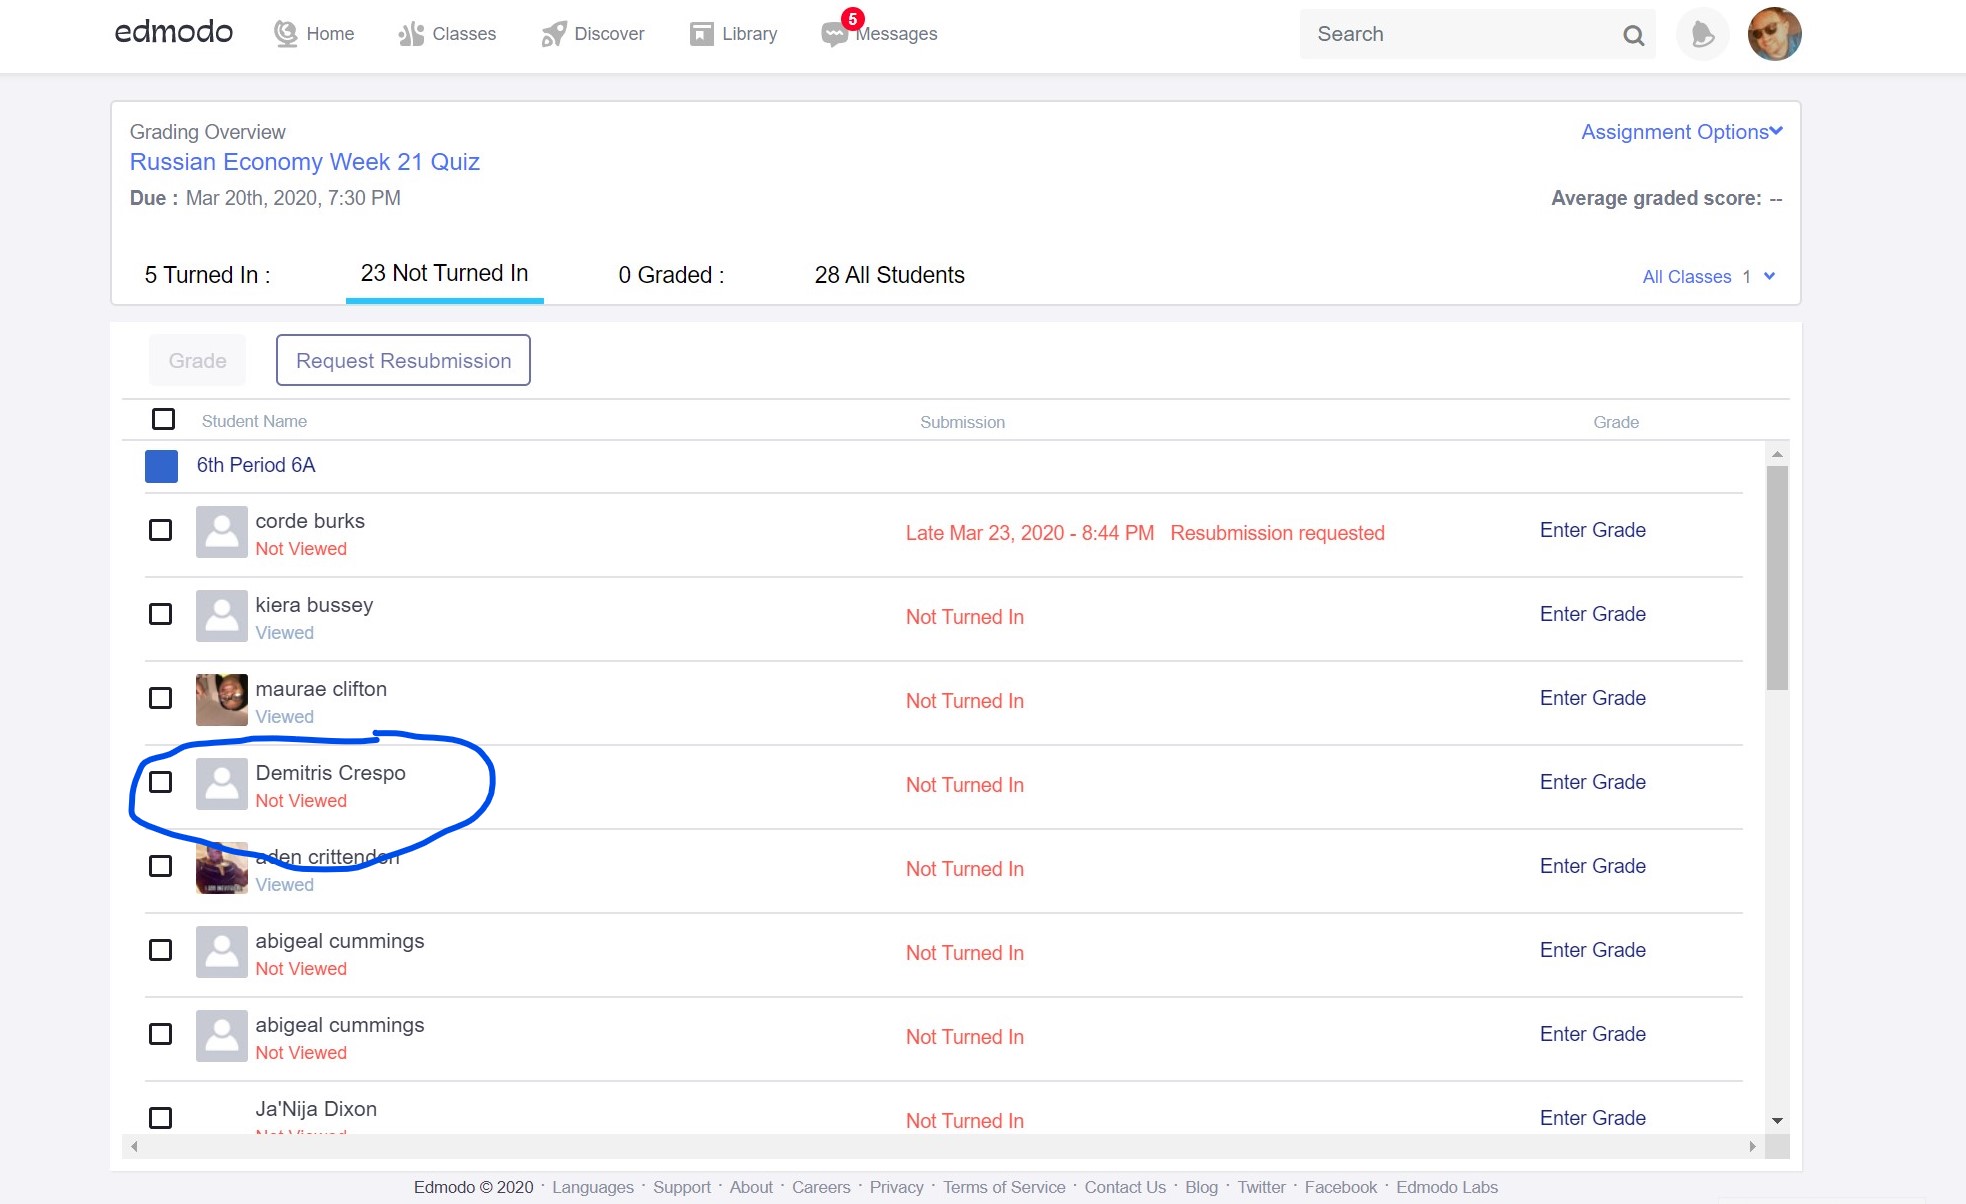Click the search magnifier icon
Viewport: 1966px width, 1204px height.
[1633, 35]
